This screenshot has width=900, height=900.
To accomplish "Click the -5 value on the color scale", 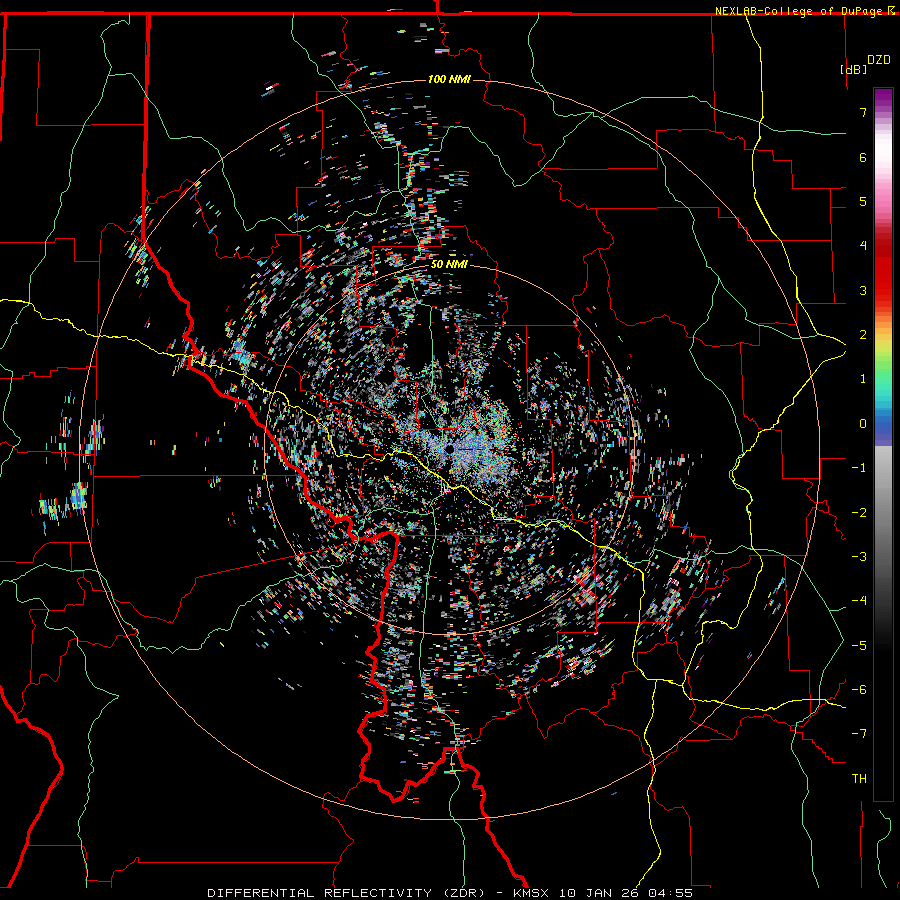I will [859, 645].
